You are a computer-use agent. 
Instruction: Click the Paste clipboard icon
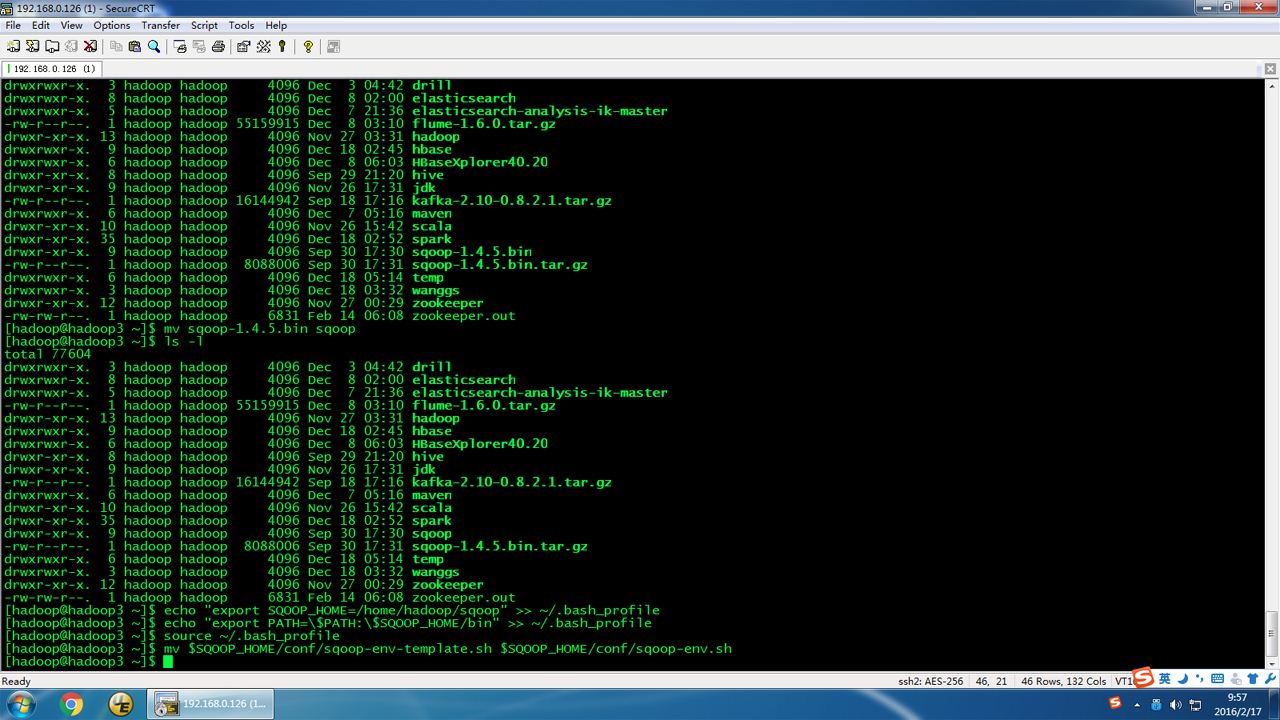pos(135,46)
